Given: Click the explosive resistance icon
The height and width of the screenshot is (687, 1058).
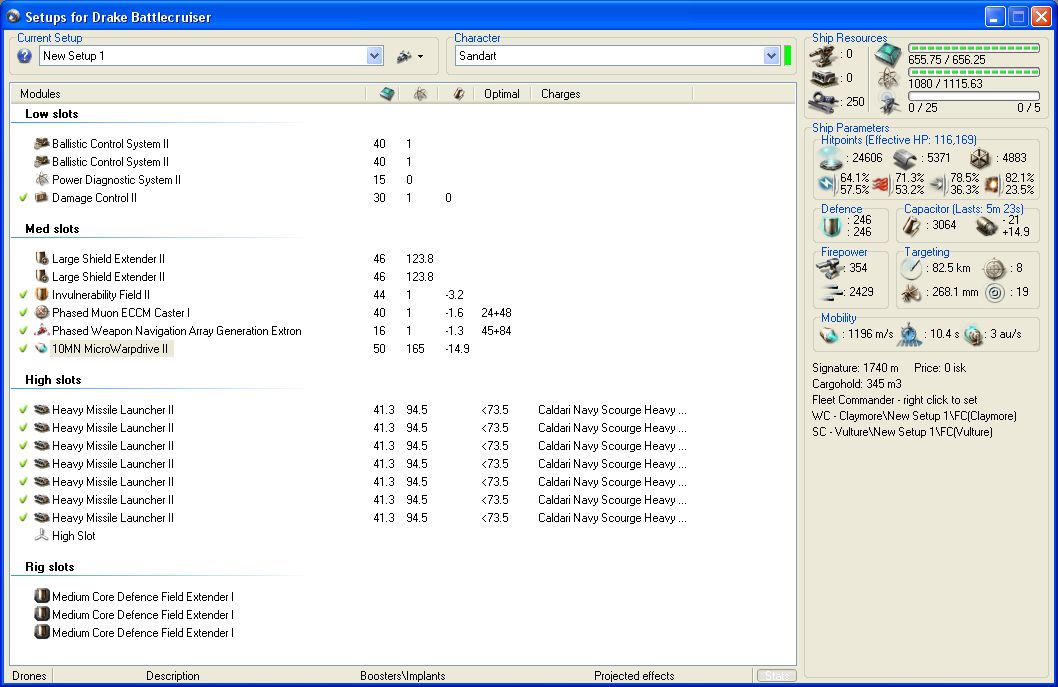Looking at the screenshot, I should point(993,184).
